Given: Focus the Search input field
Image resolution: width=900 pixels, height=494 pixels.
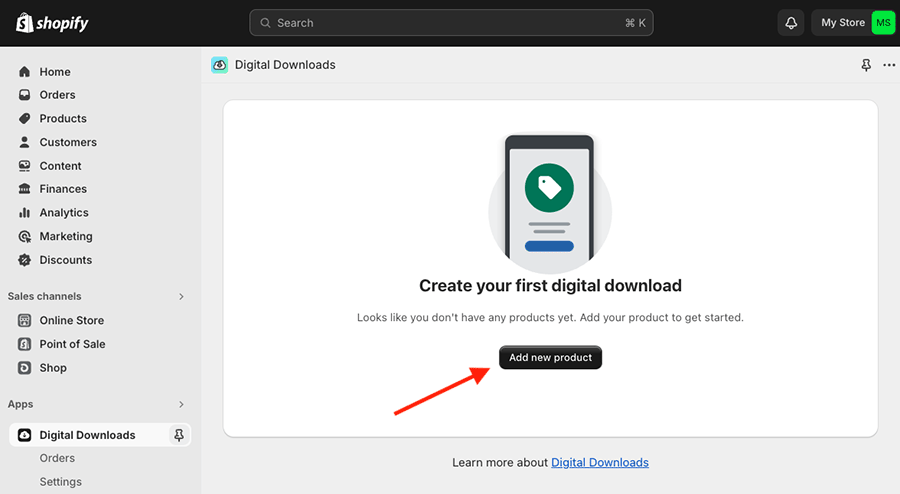Looking at the screenshot, I should point(451,23).
